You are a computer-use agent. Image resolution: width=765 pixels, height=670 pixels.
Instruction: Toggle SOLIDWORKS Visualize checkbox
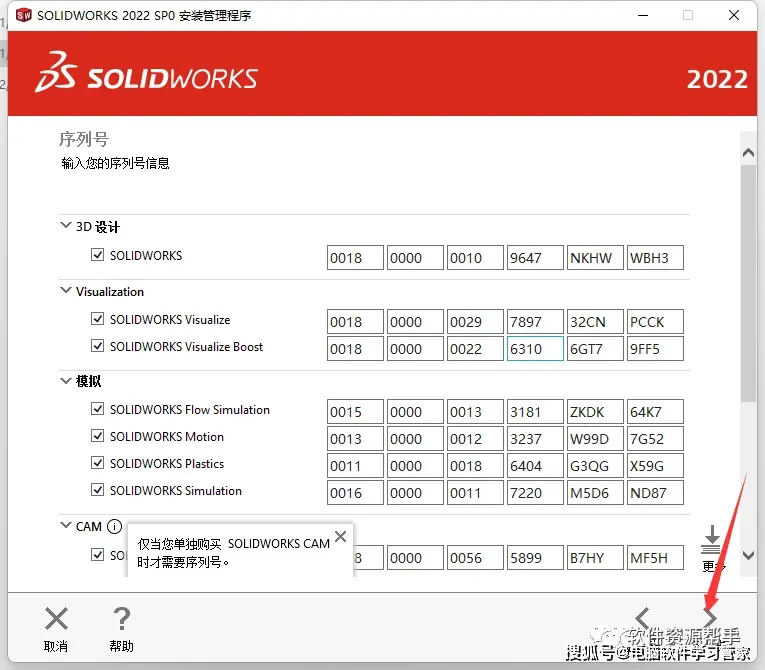click(98, 319)
